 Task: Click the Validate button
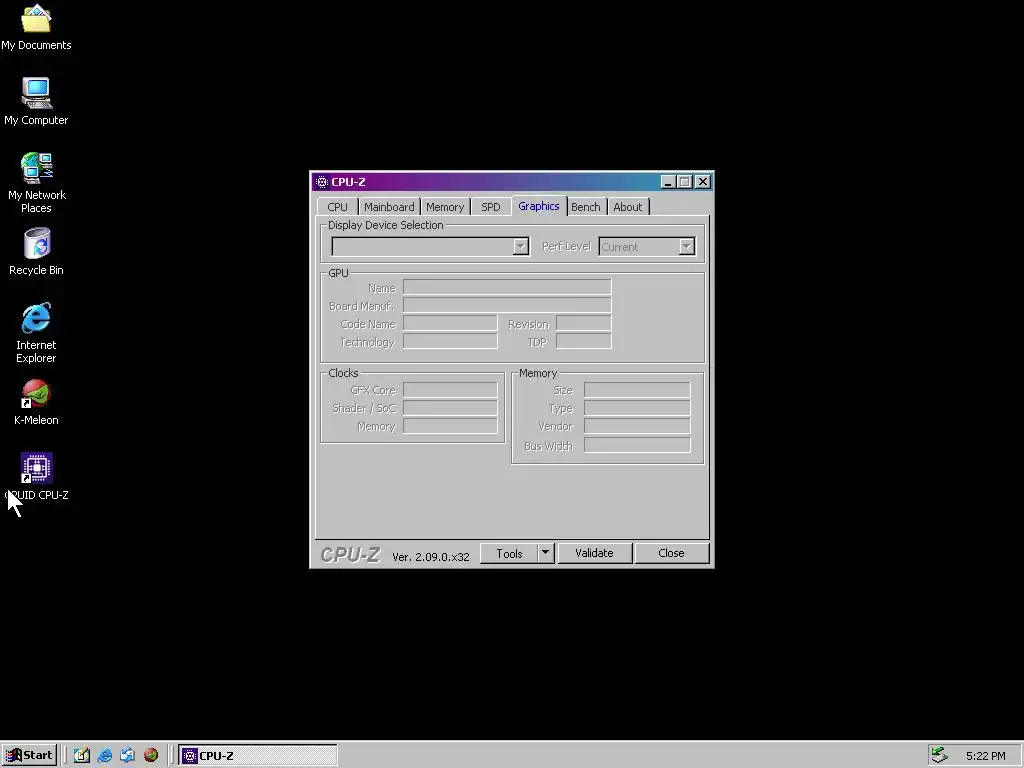click(594, 553)
